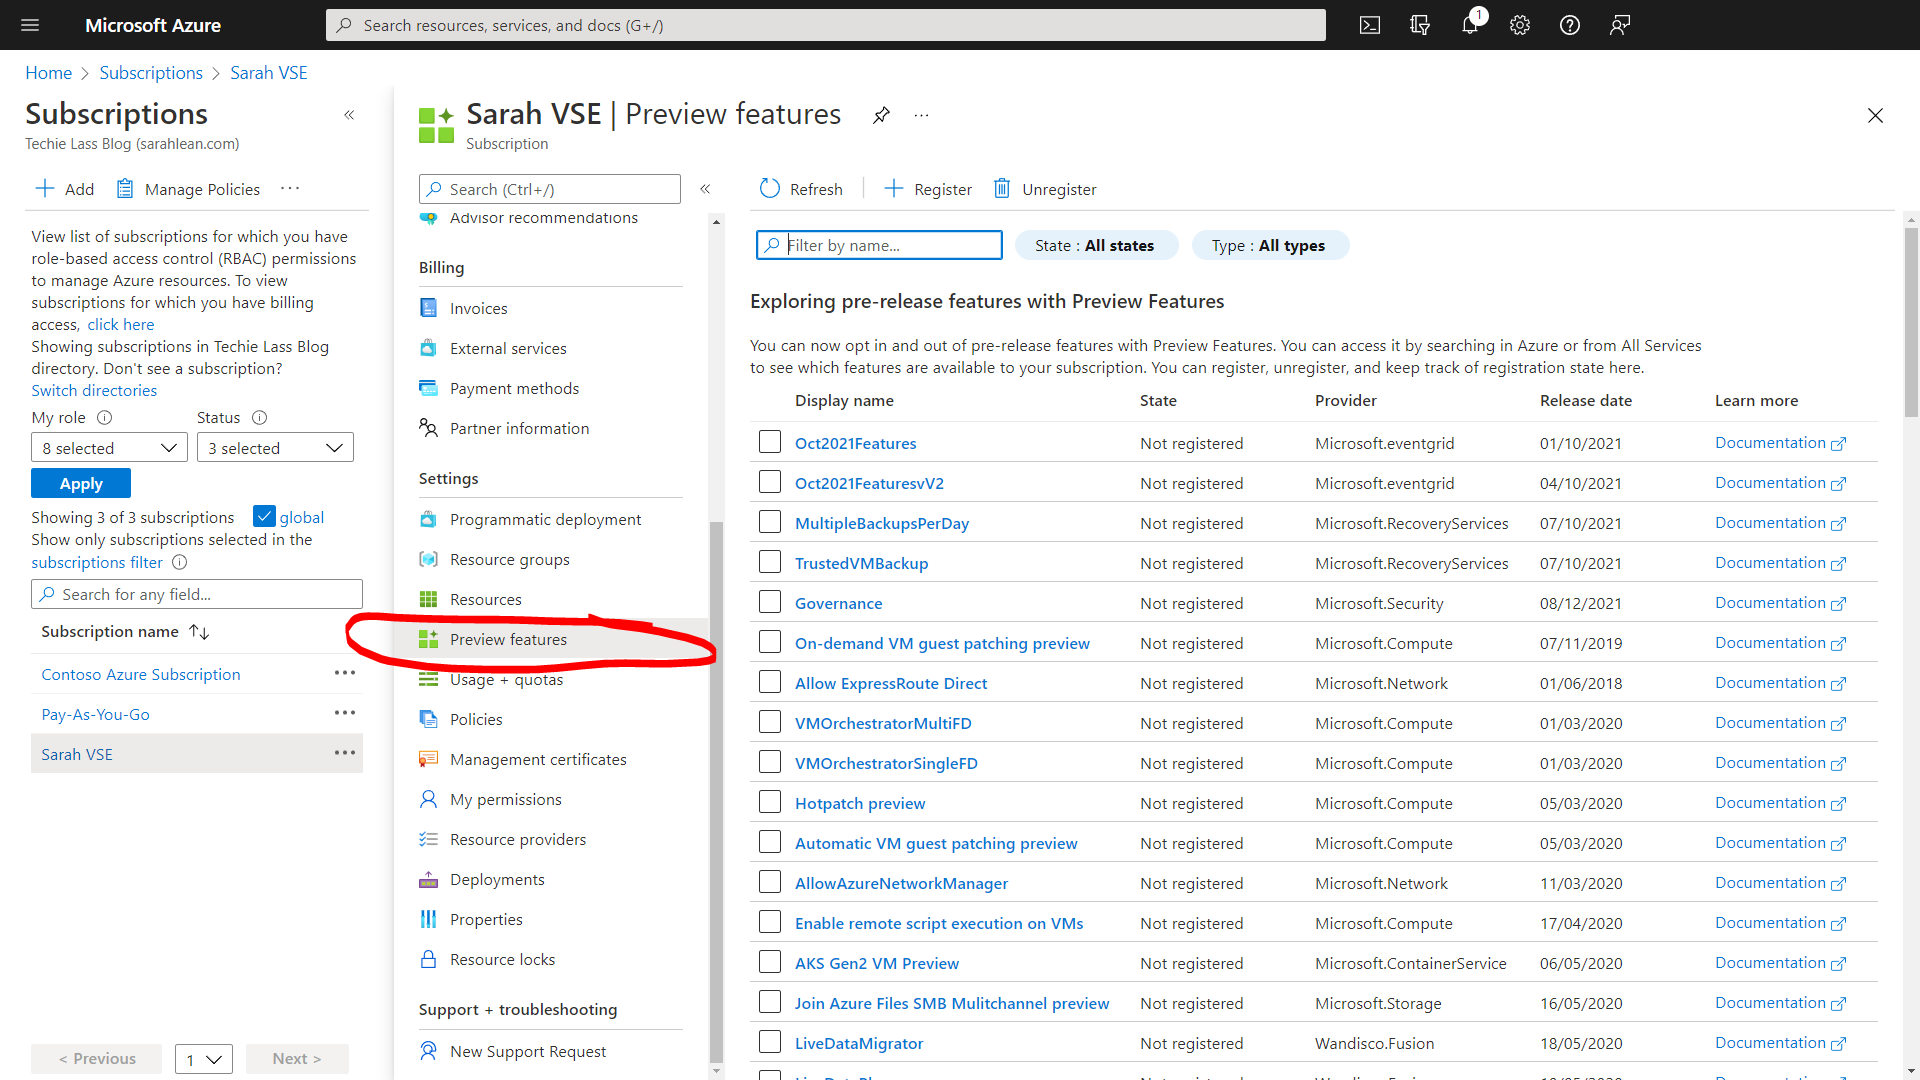Image resolution: width=1920 pixels, height=1080 pixels.
Task: Open the page number dropdown
Action: (x=203, y=1059)
